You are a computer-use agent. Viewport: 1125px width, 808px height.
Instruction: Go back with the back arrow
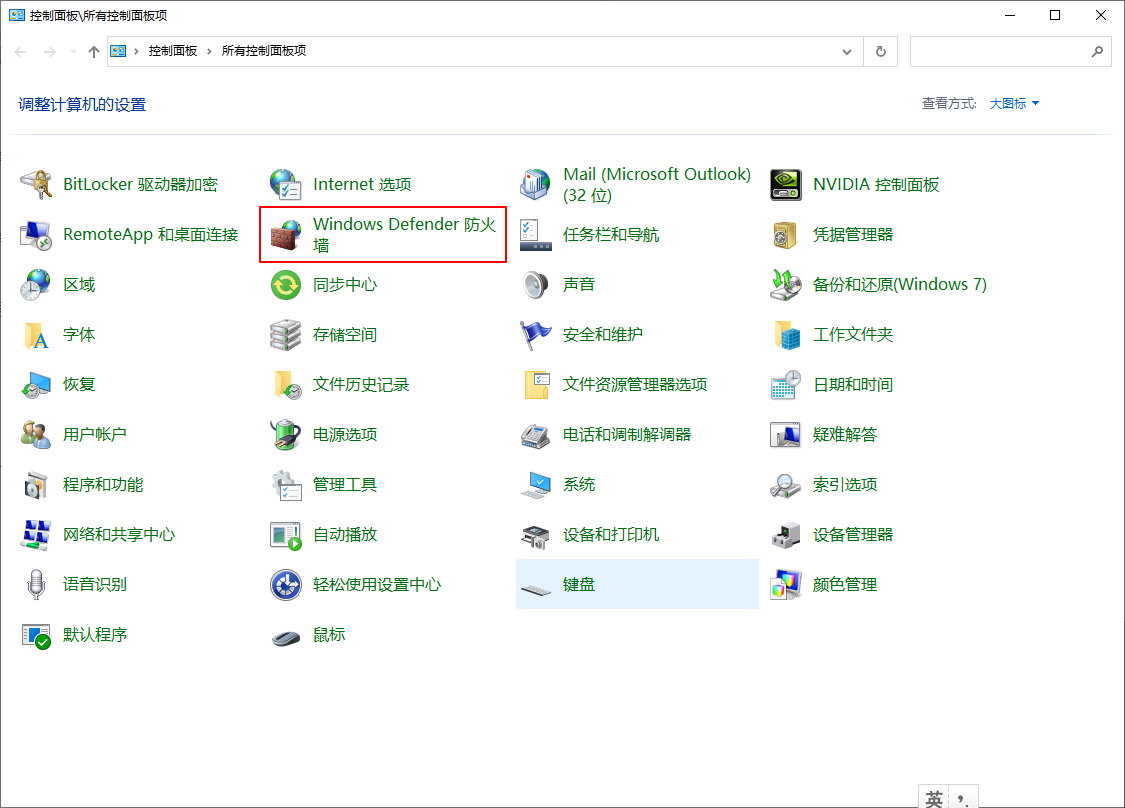(20, 52)
